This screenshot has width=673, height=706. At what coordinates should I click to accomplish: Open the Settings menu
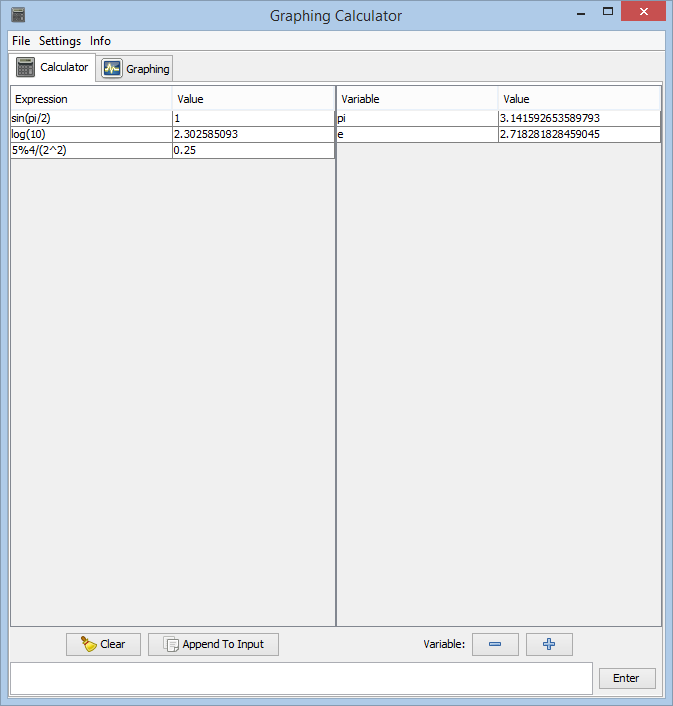(60, 41)
